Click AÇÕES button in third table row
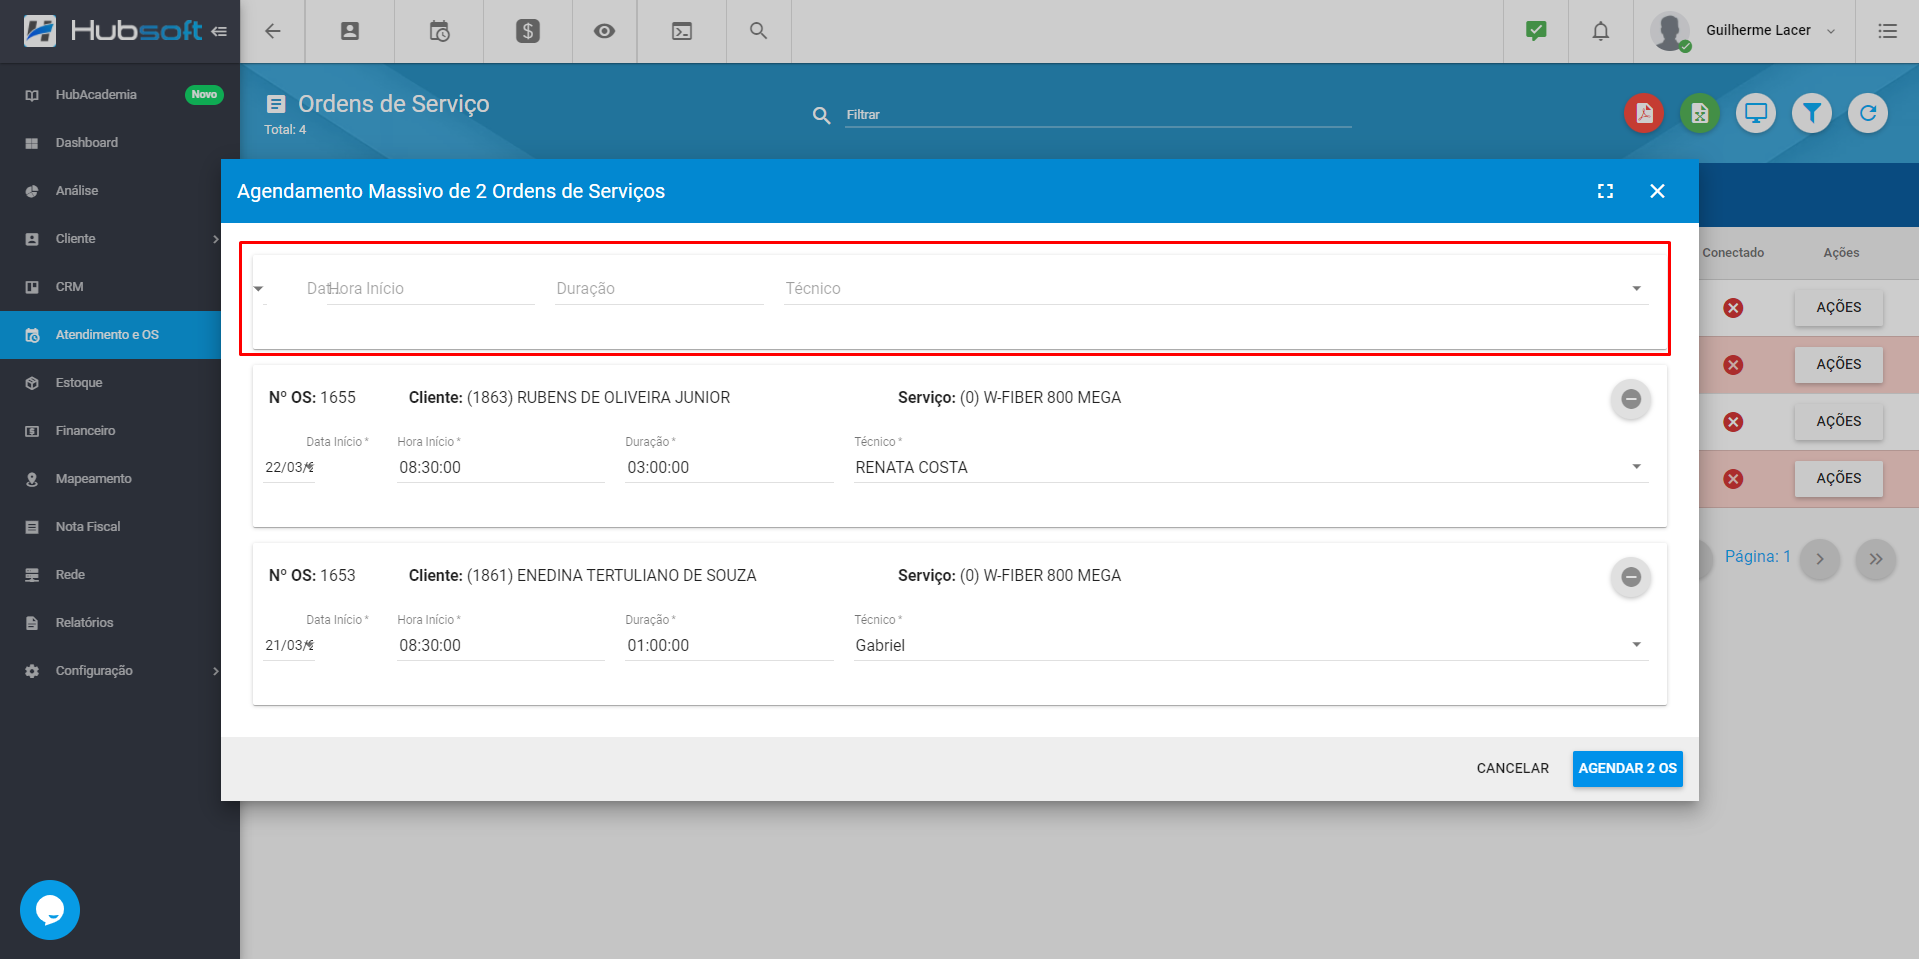The image size is (1919, 959). [x=1838, y=422]
